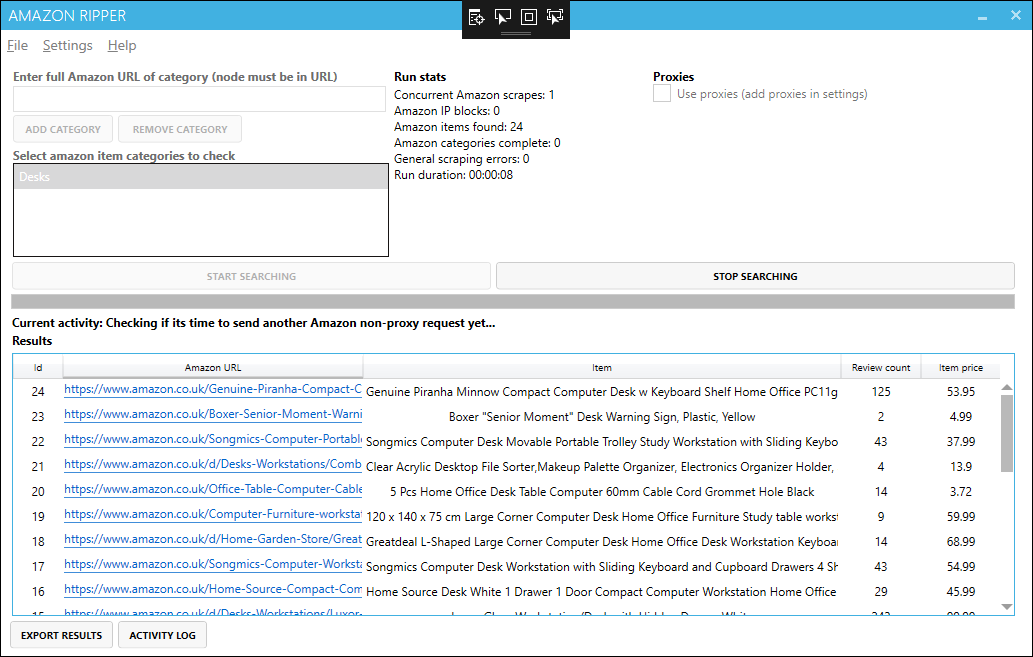1033x657 pixels.
Task: Open the Home-Garden-Store/Great Amazon link
Action: coord(213,539)
